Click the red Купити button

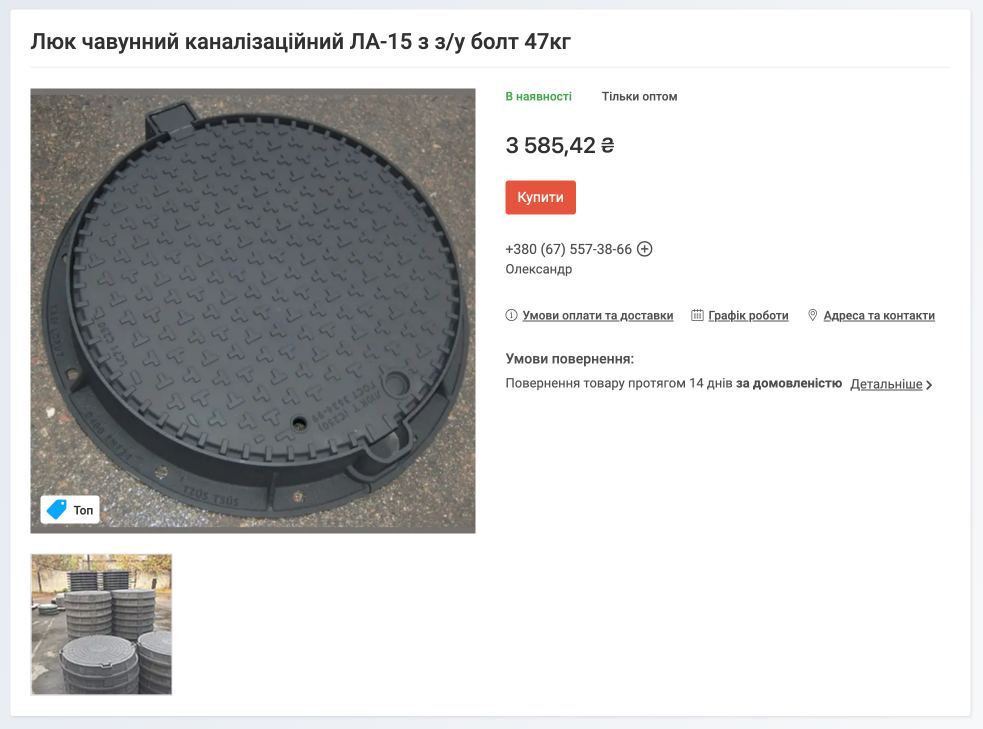click(x=540, y=197)
